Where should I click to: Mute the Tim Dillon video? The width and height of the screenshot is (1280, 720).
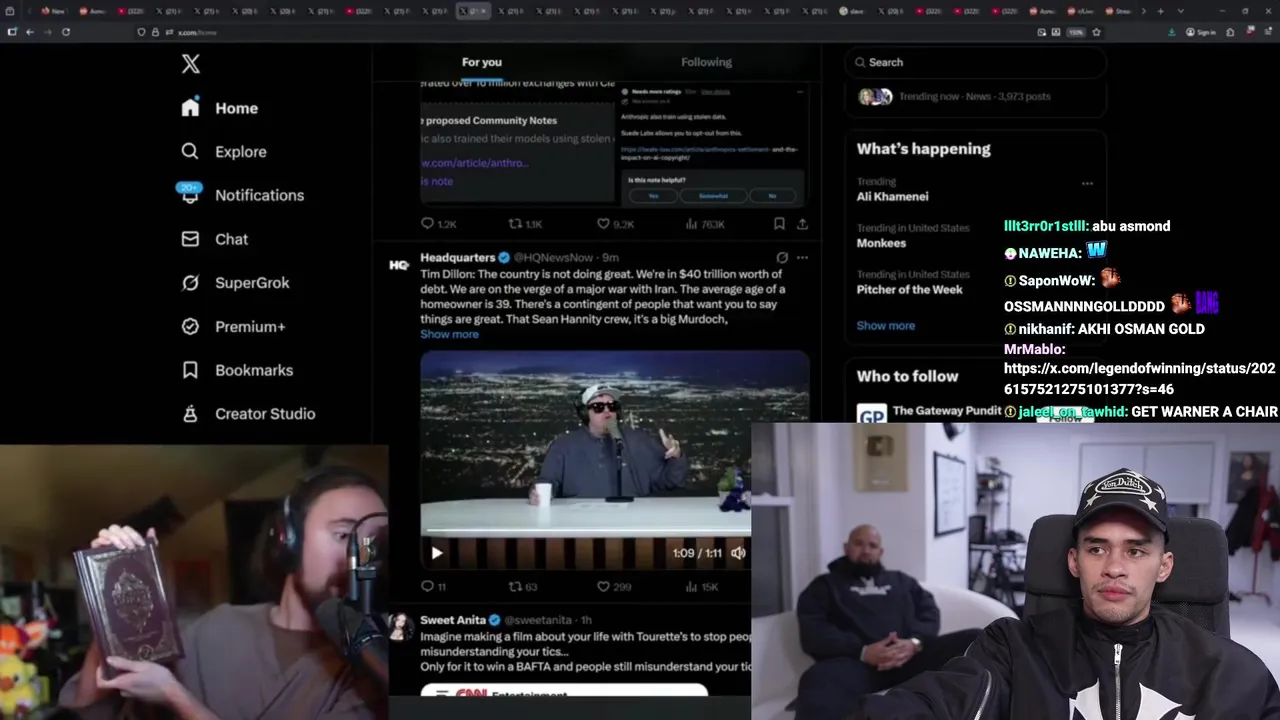point(738,553)
